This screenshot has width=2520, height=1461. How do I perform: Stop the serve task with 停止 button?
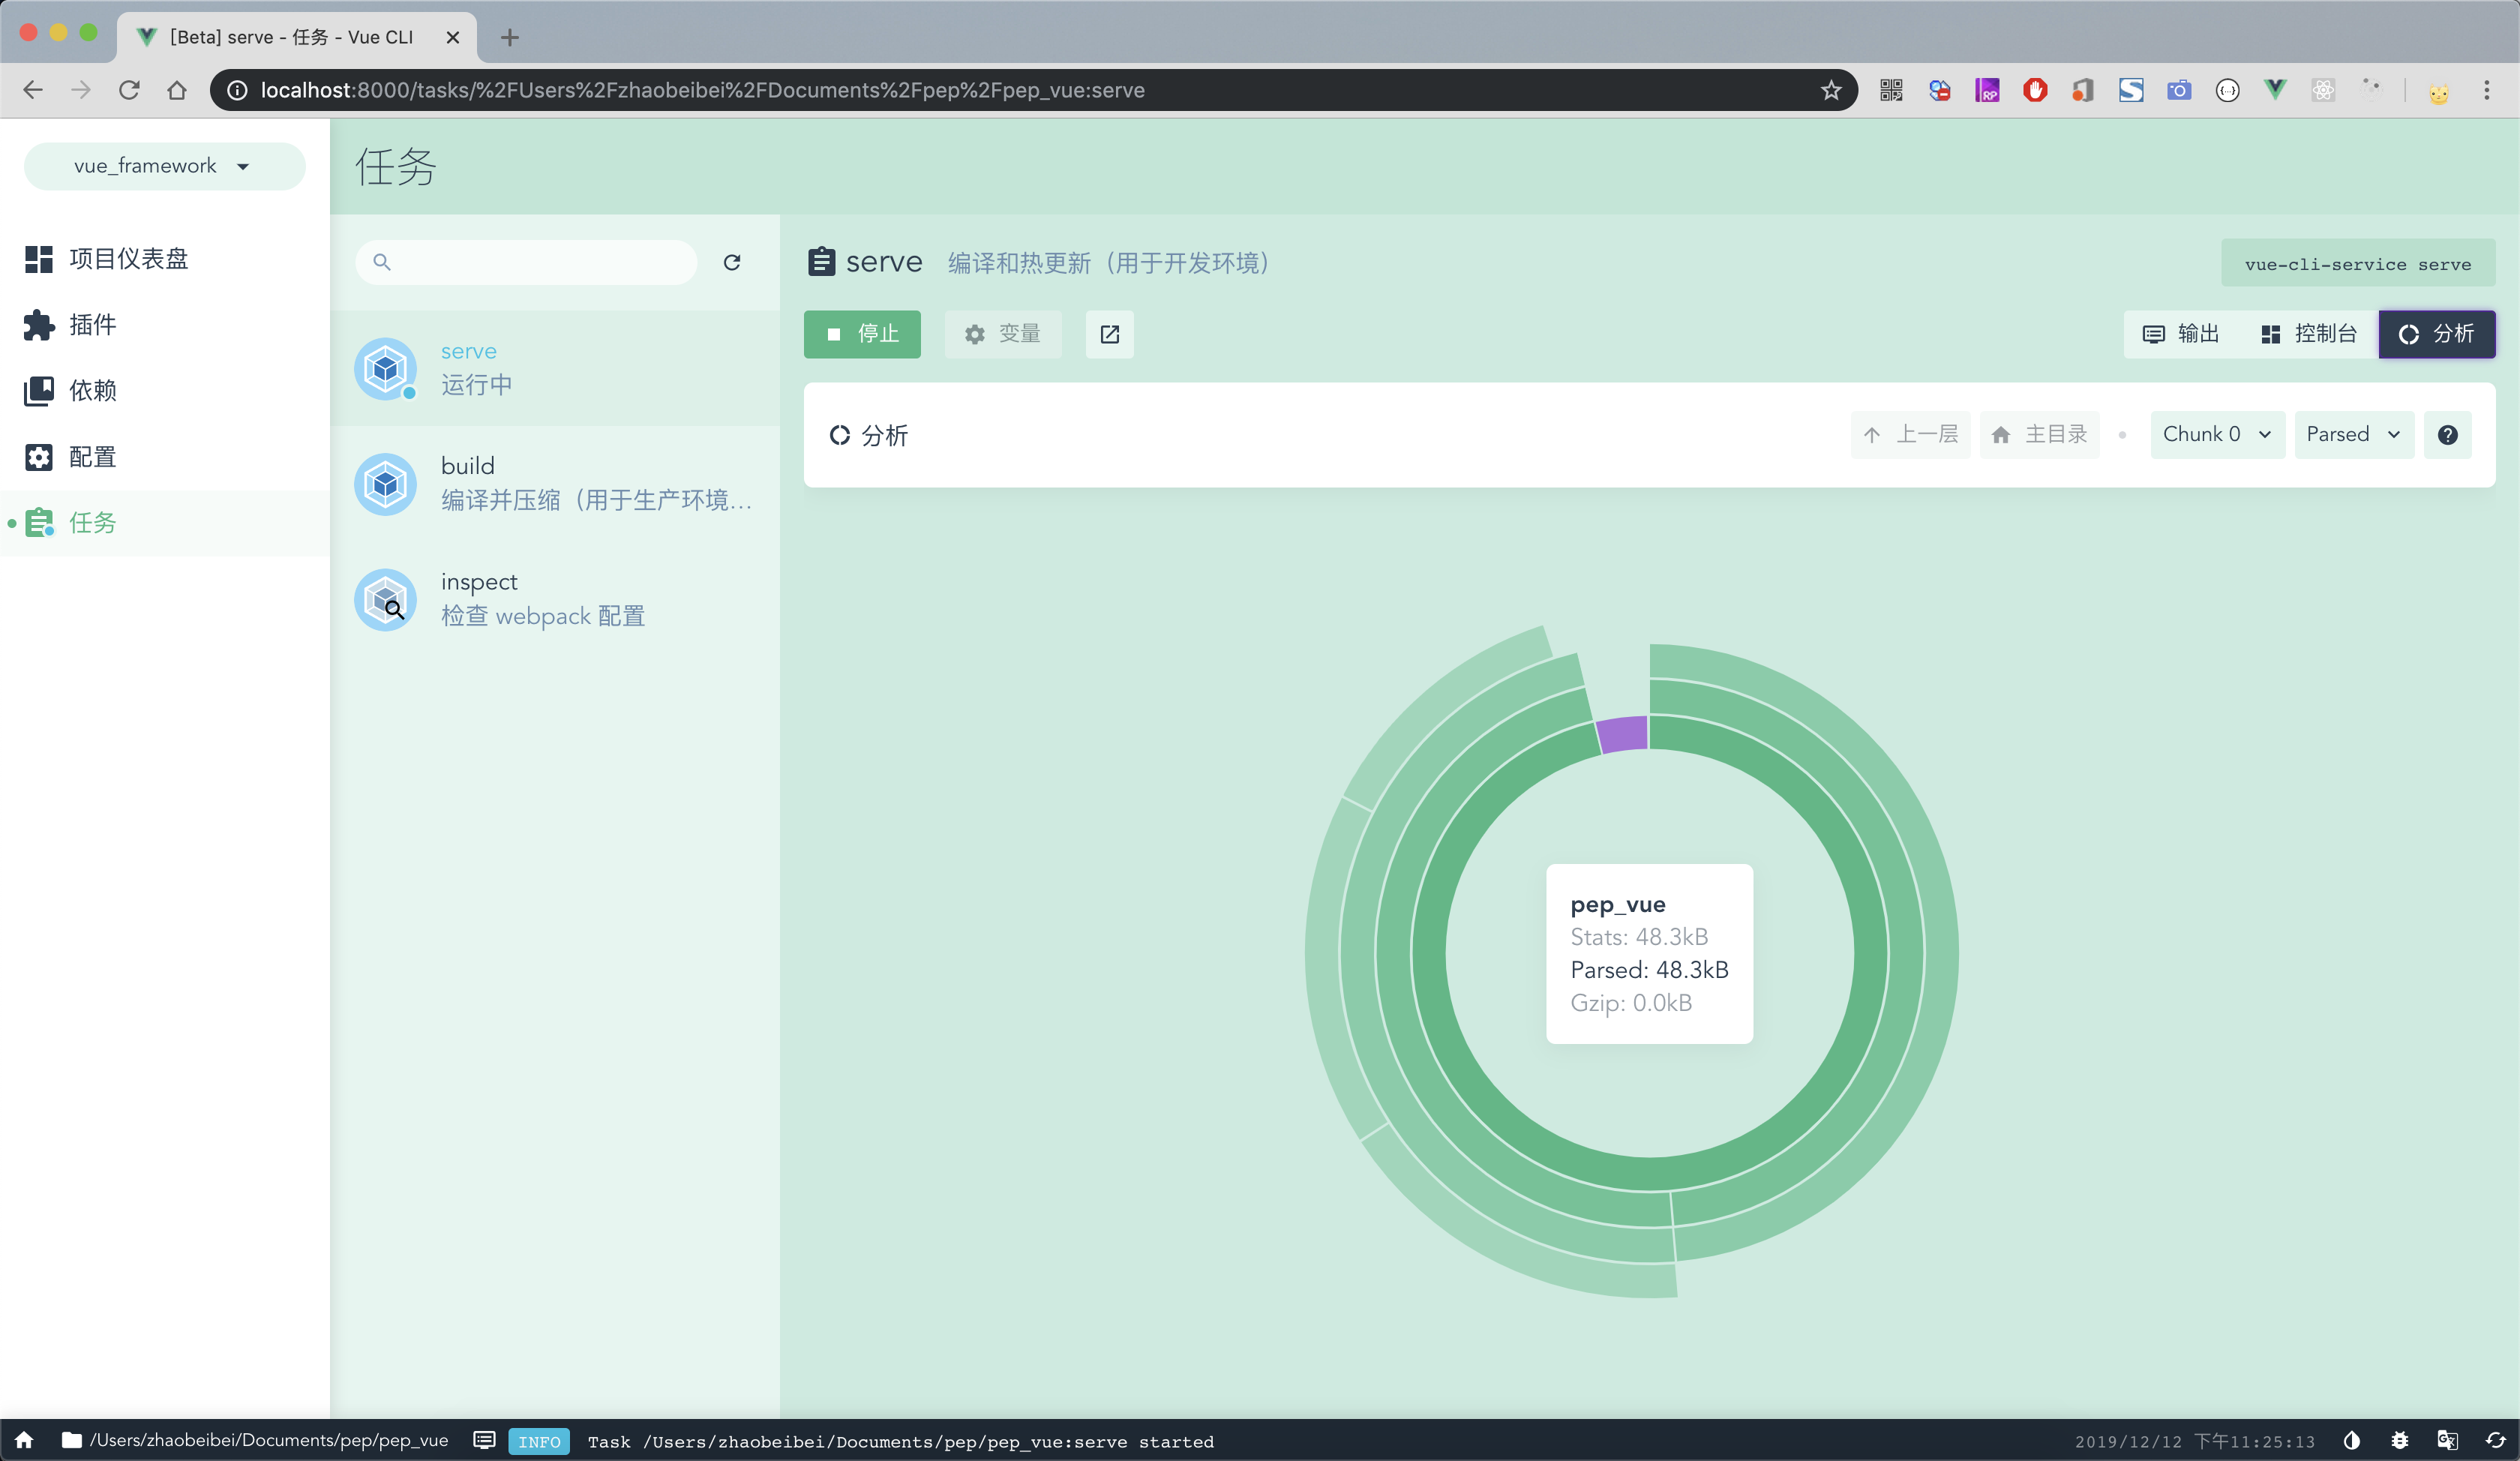(x=862, y=334)
